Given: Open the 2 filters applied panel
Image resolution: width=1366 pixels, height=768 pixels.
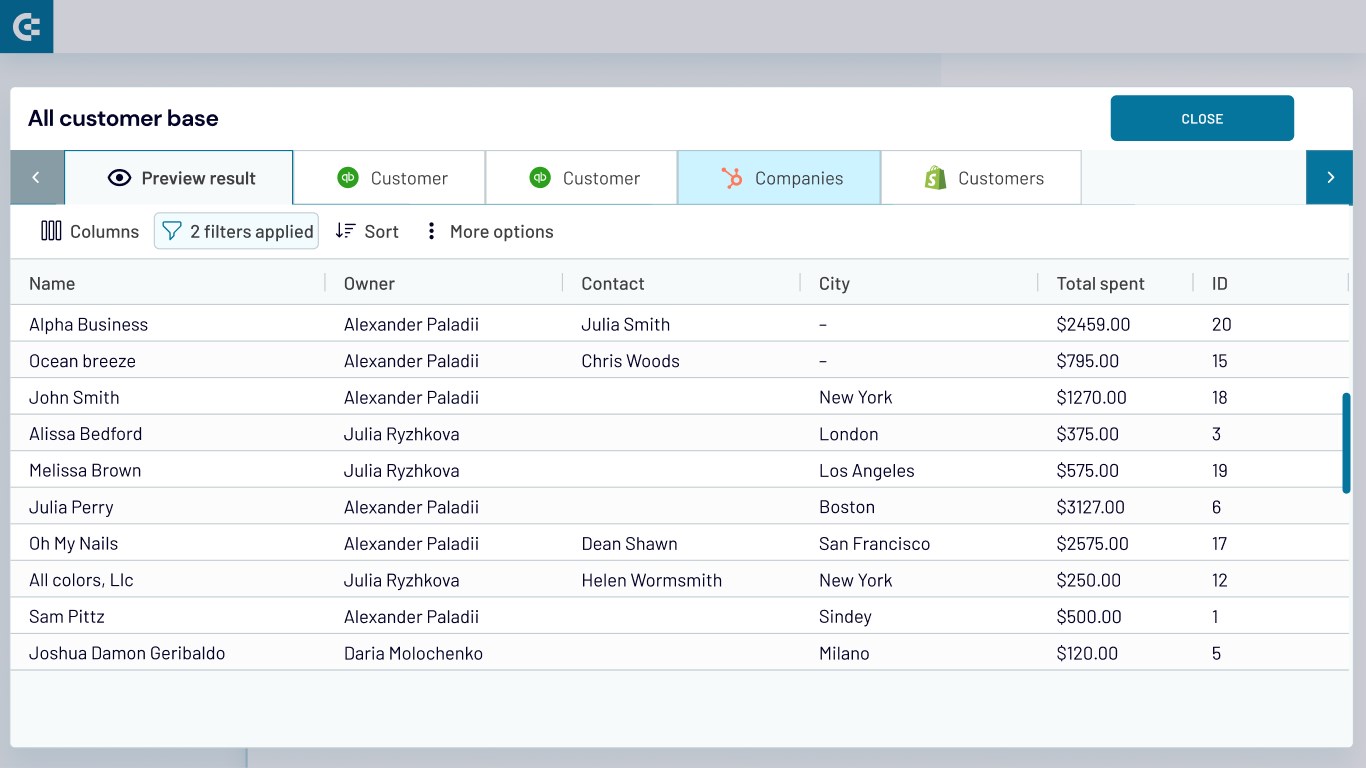Looking at the screenshot, I should coord(237,231).
